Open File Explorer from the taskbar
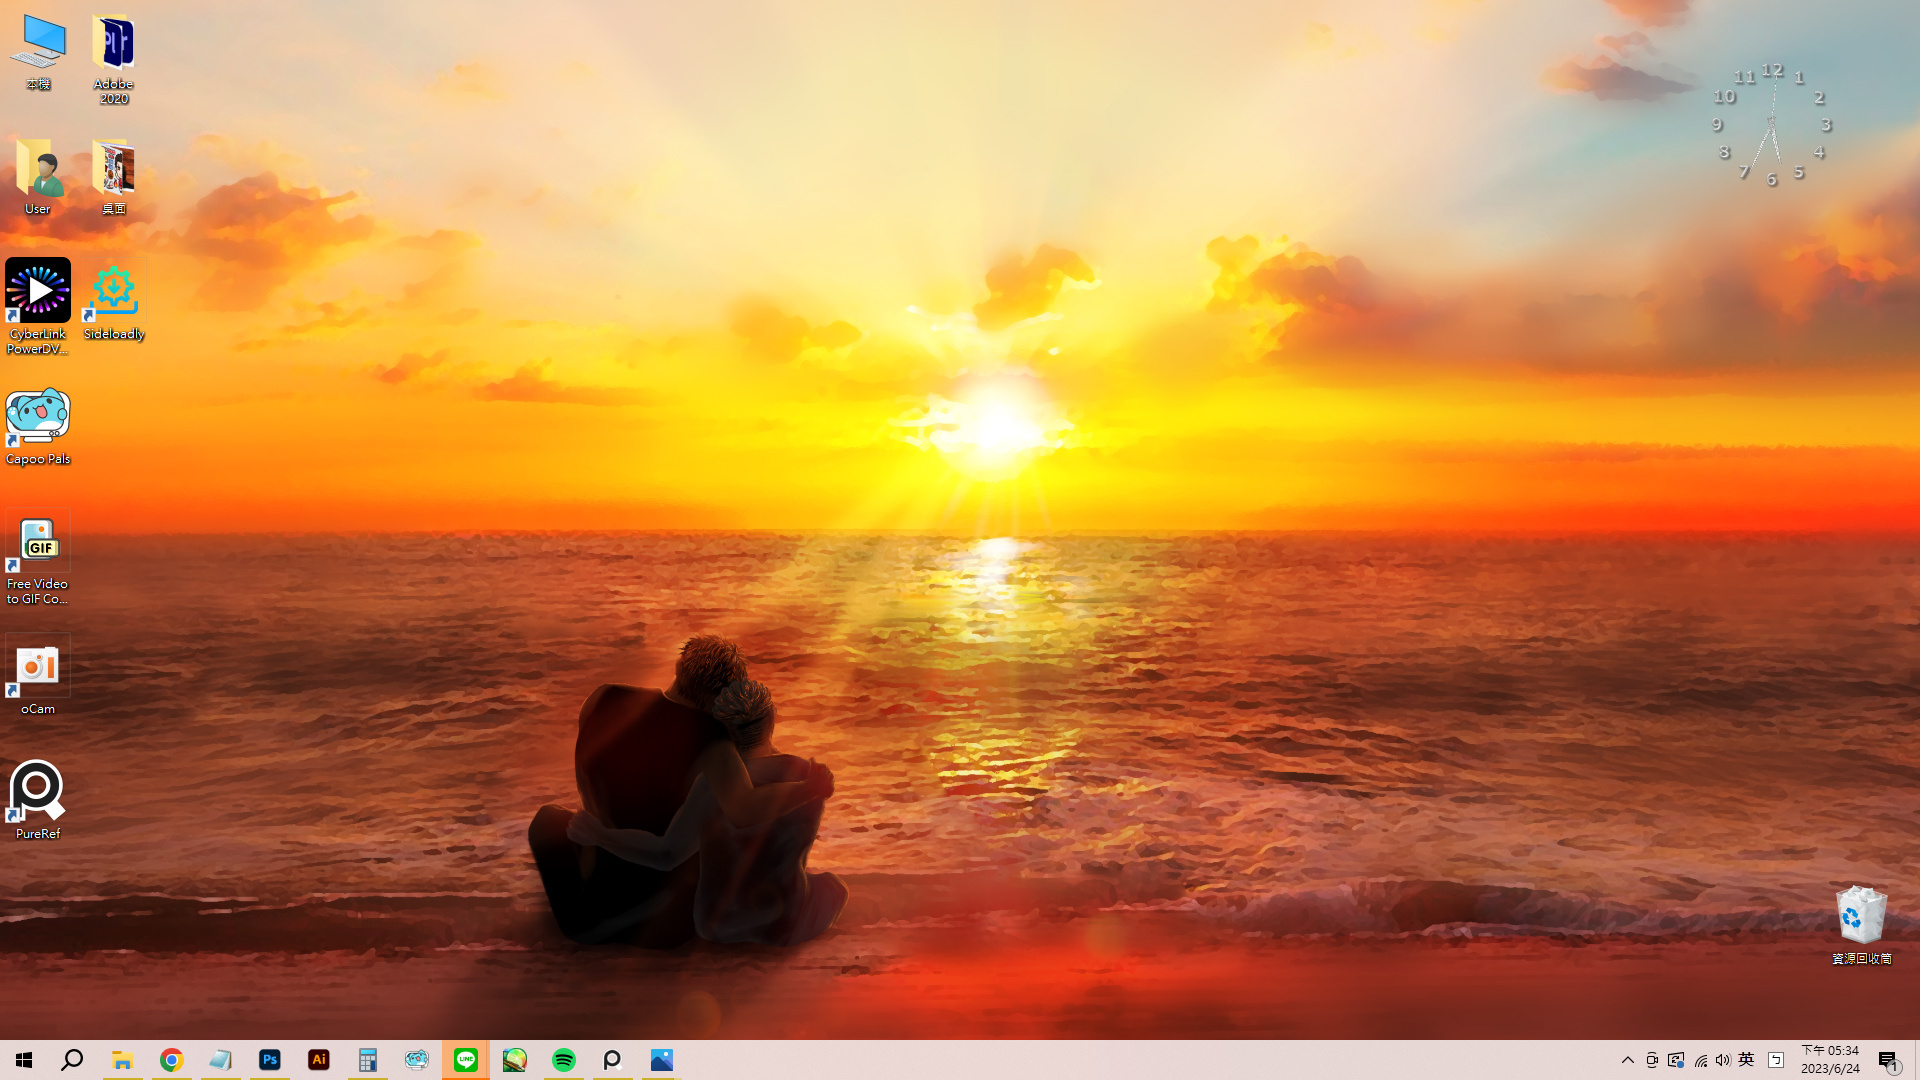The width and height of the screenshot is (1920, 1080). click(x=122, y=1060)
